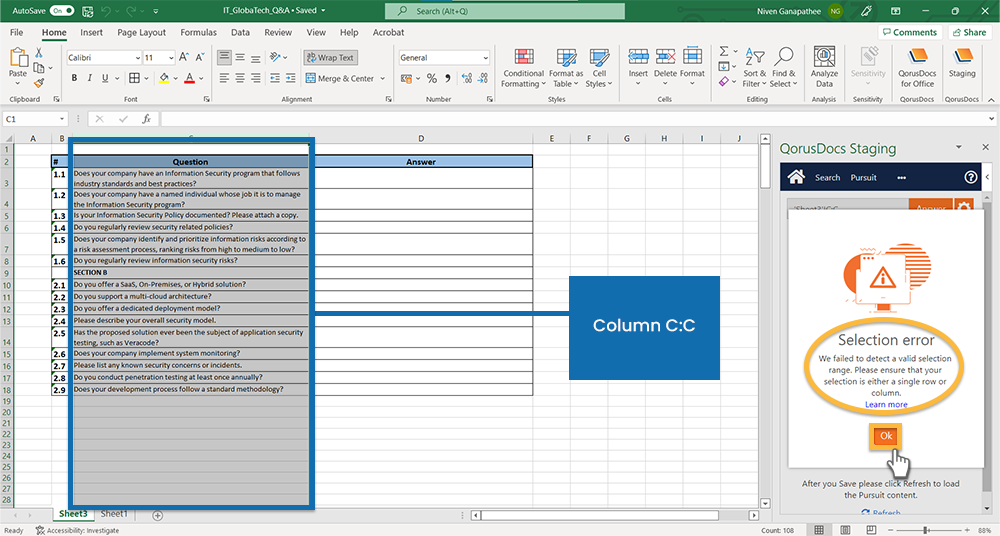Launch QorusDocs for Office
1000x536 pixels.
point(917,67)
